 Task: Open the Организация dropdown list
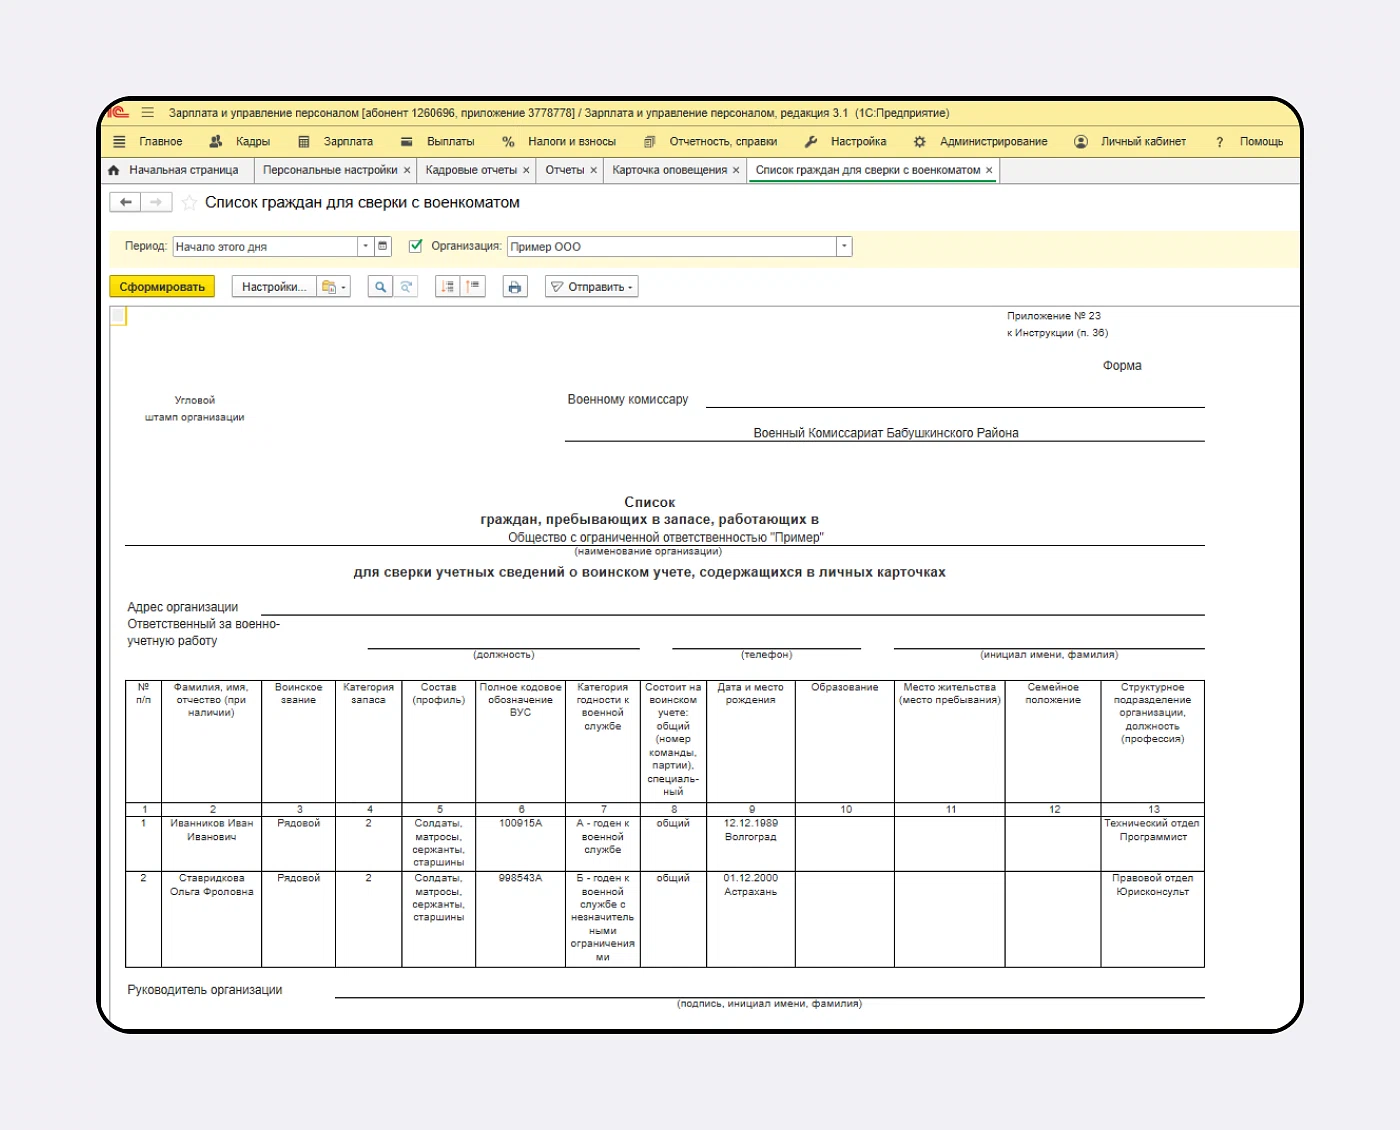(x=844, y=246)
